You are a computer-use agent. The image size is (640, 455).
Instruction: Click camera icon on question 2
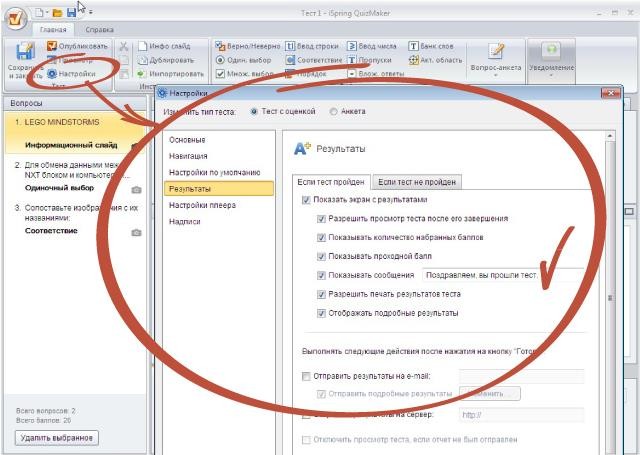click(x=136, y=190)
